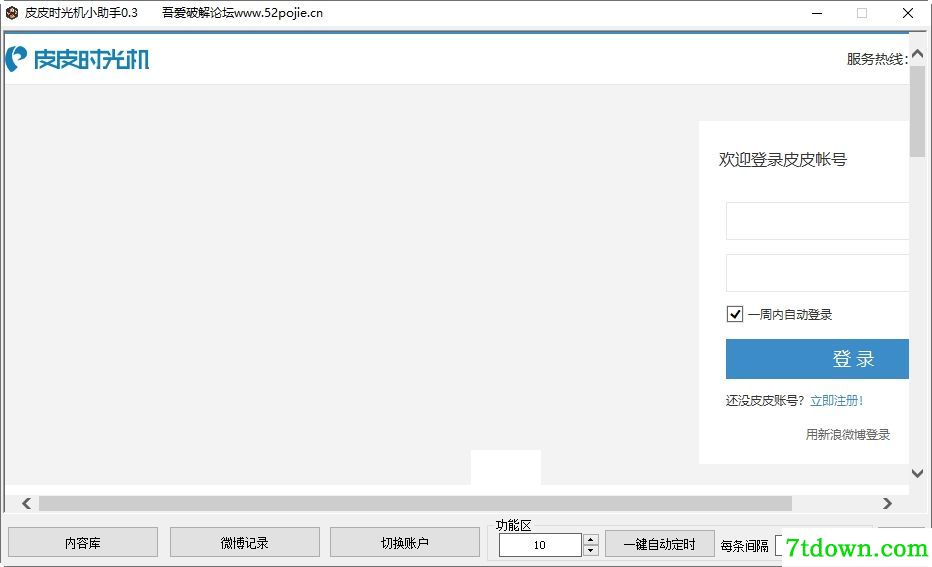This screenshot has width=932, height=567.
Task: Click 切换账户 button
Action: point(405,543)
